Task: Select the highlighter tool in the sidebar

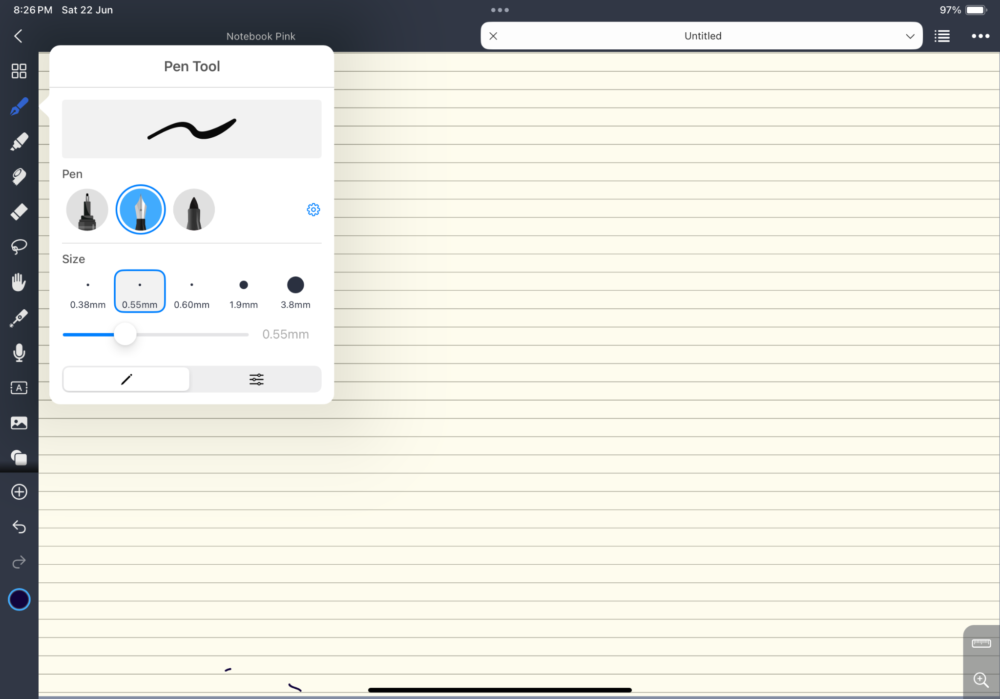Action: pos(18,141)
